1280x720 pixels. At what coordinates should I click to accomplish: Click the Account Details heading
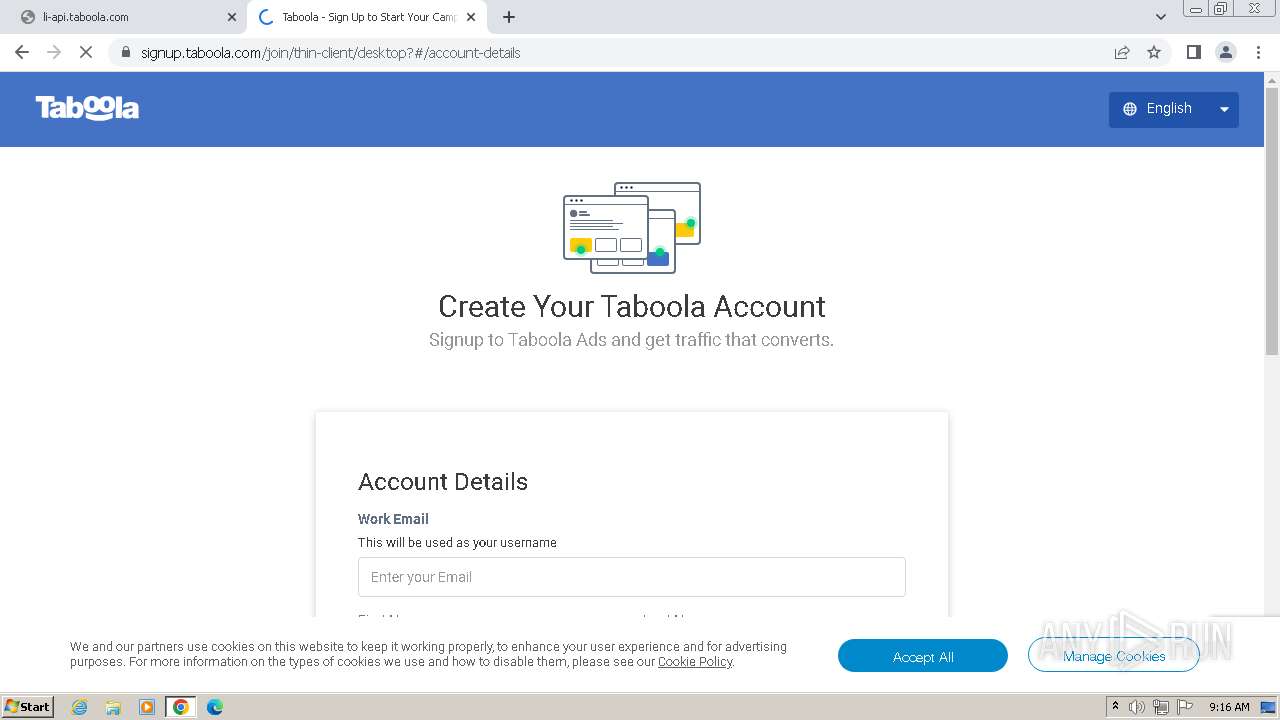point(443,482)
